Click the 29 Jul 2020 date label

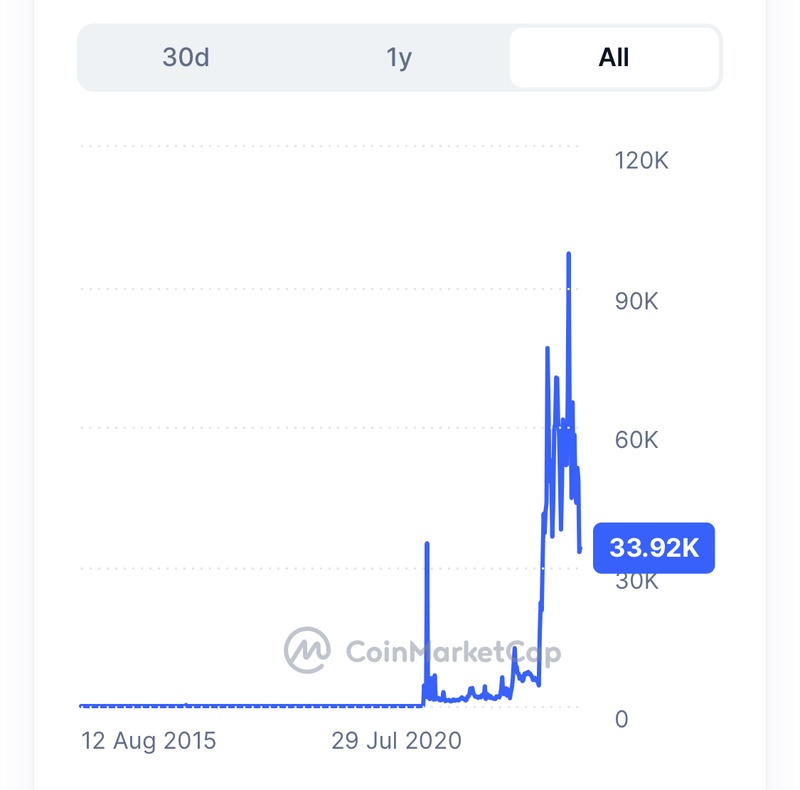click(396, 741)
